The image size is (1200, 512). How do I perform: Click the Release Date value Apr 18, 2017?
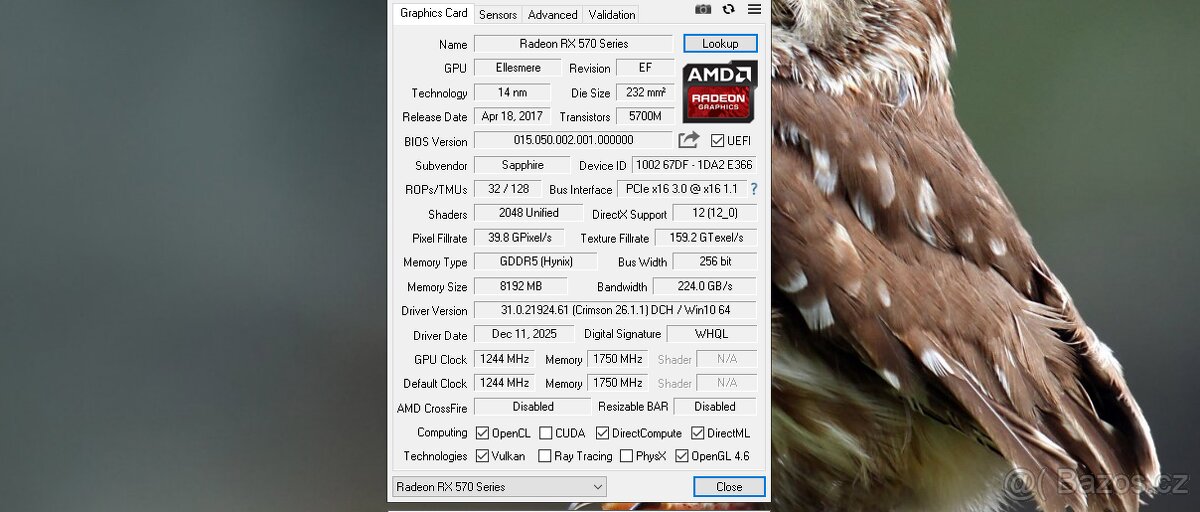[x=512, y=116]
